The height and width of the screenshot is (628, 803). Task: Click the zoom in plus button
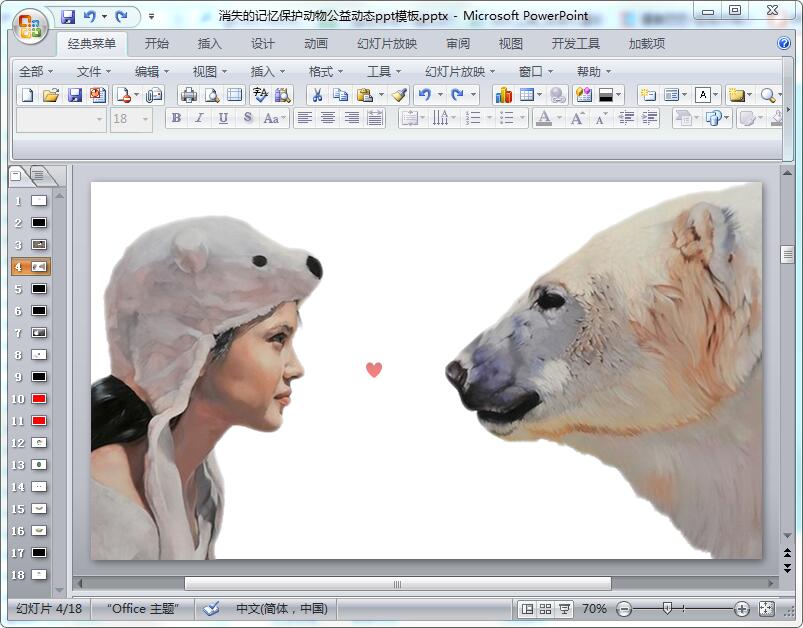point(742,609)
